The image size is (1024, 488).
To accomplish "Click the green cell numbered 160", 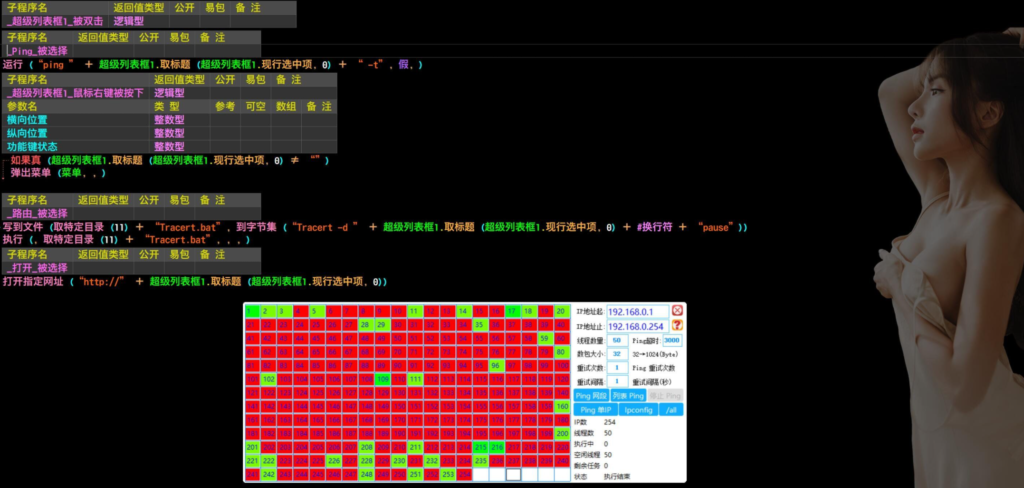I will [561, 406].
